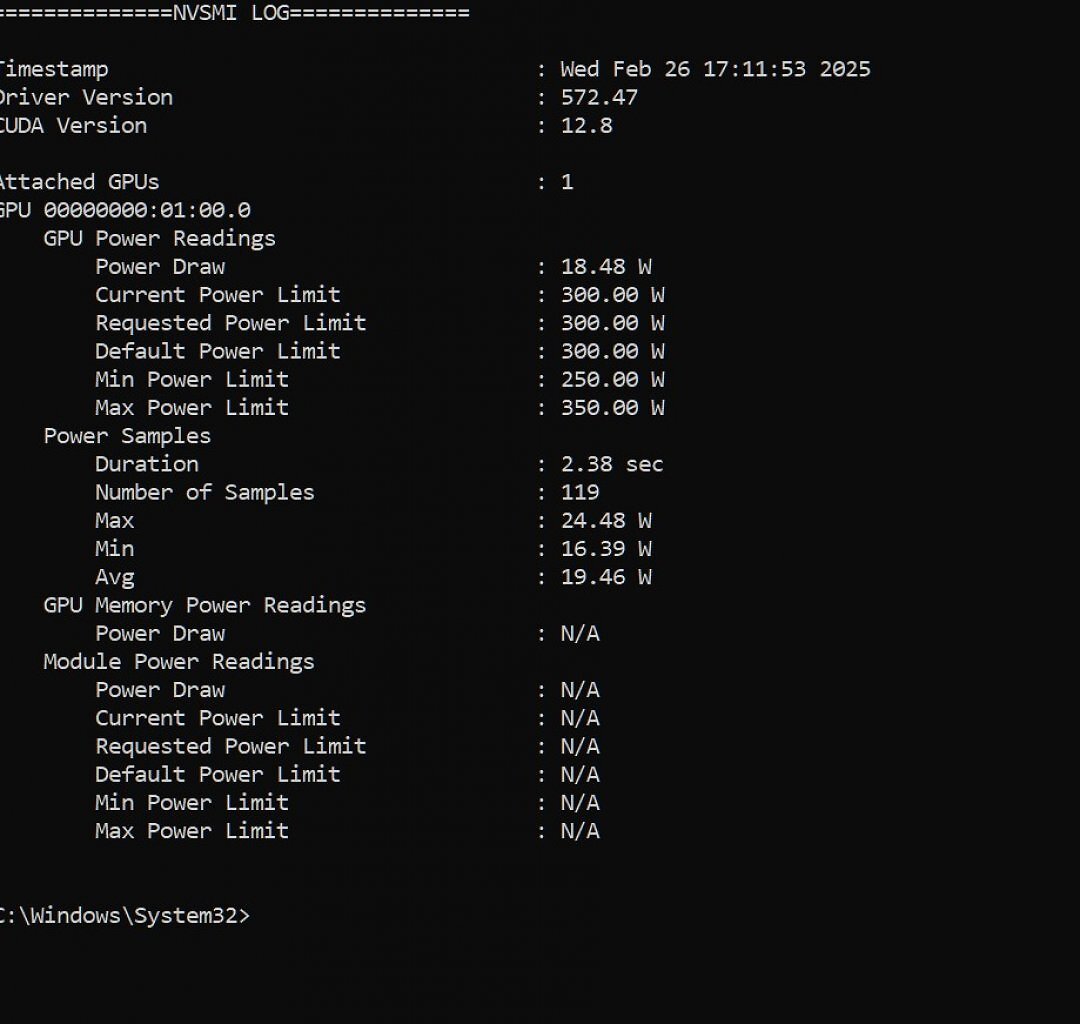The width and height of the screenshot is (1080, 1024).
Task: Click the C:\Windows\System32 command prompt
Action: pos(125,915)
